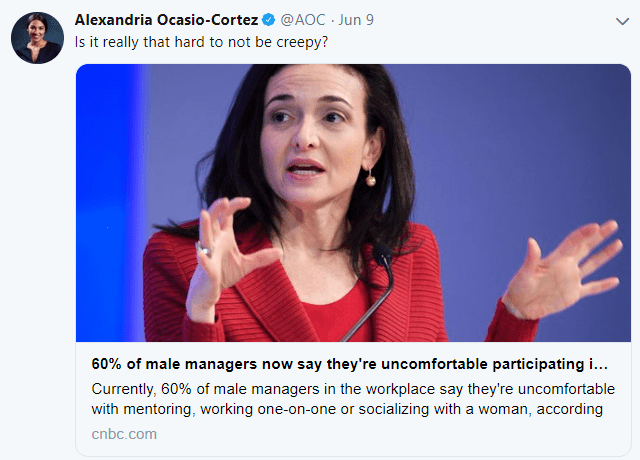Open the tweet options chevron menu
The image size is (640, 460).
click(622, 21)
